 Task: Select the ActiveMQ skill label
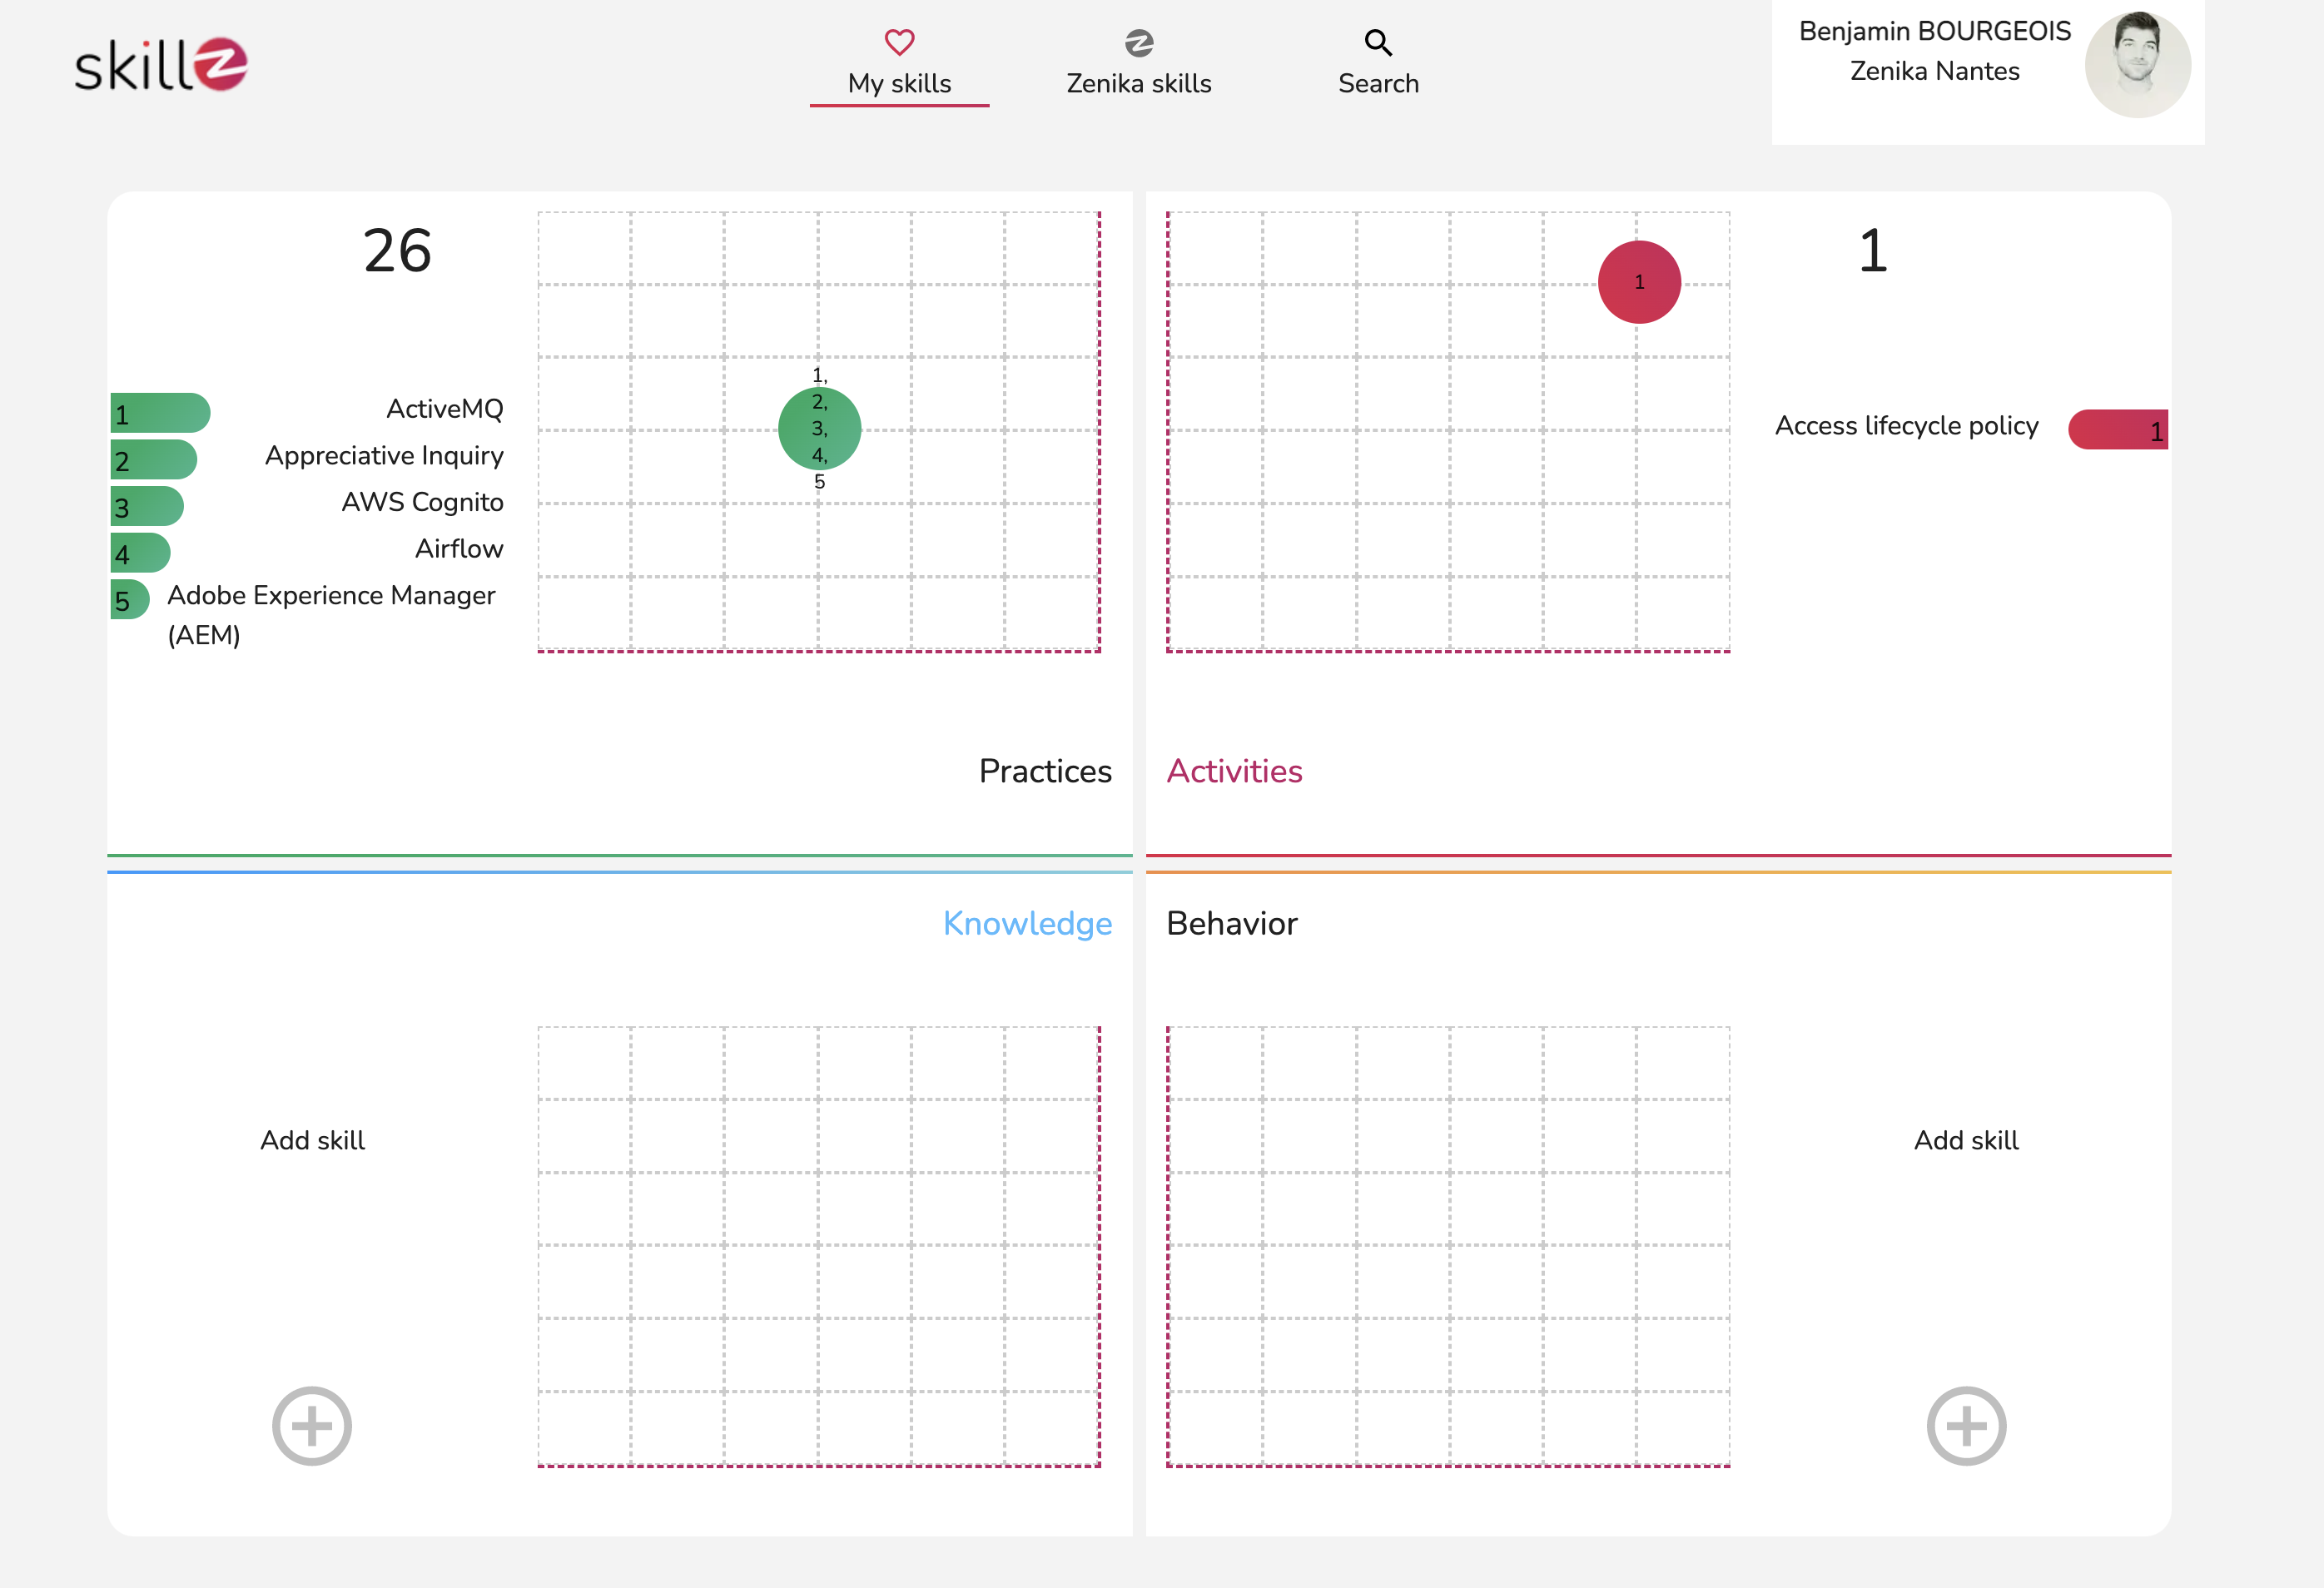(x=446, y=408)
